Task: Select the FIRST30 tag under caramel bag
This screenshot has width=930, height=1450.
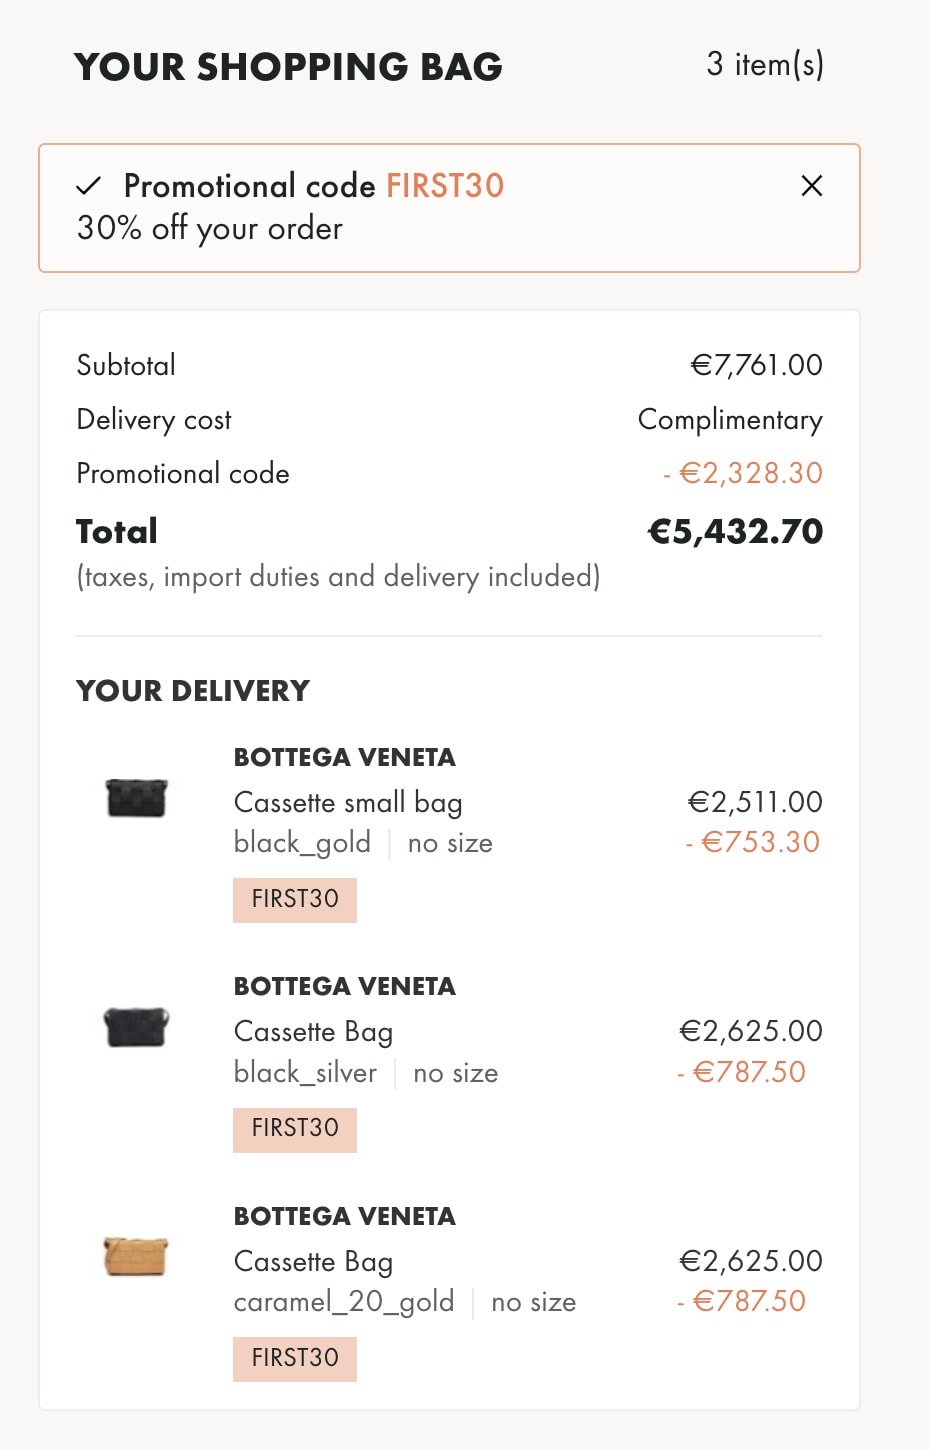Action: pos(295,1358)
